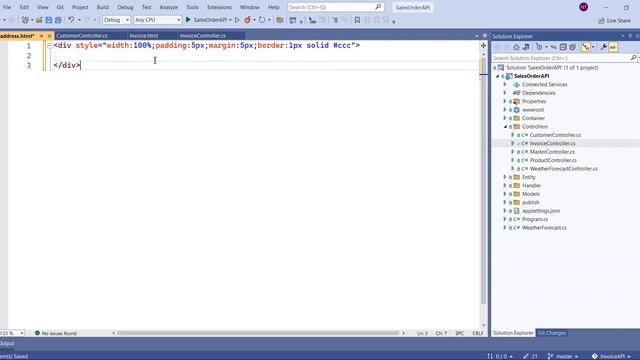Click the pencil pending changes count
This screenshot has height=360, width=640.
pyautogui.click(x=530, y=356)
